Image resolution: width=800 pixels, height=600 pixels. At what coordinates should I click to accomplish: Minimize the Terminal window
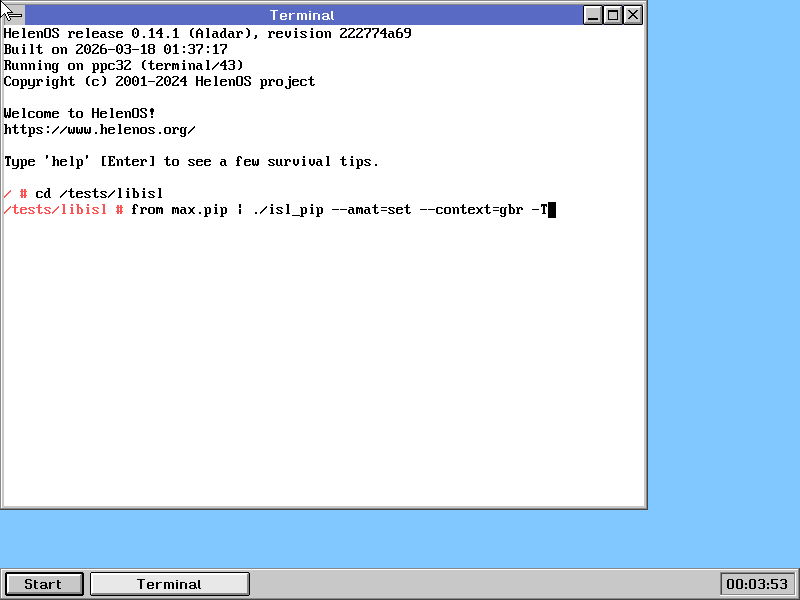tap(593, 15)
